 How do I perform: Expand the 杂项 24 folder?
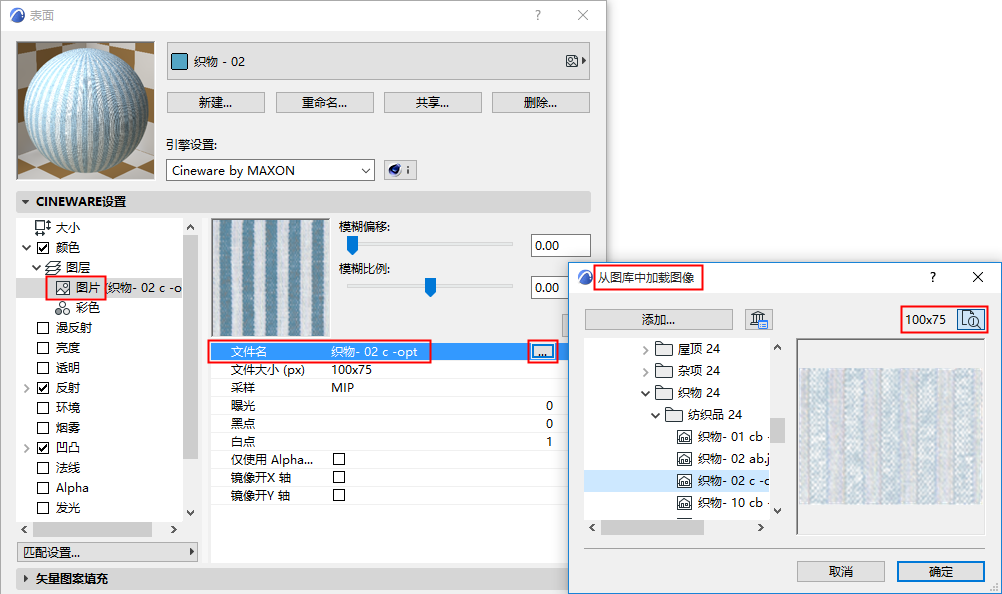(x=645, y=371)
